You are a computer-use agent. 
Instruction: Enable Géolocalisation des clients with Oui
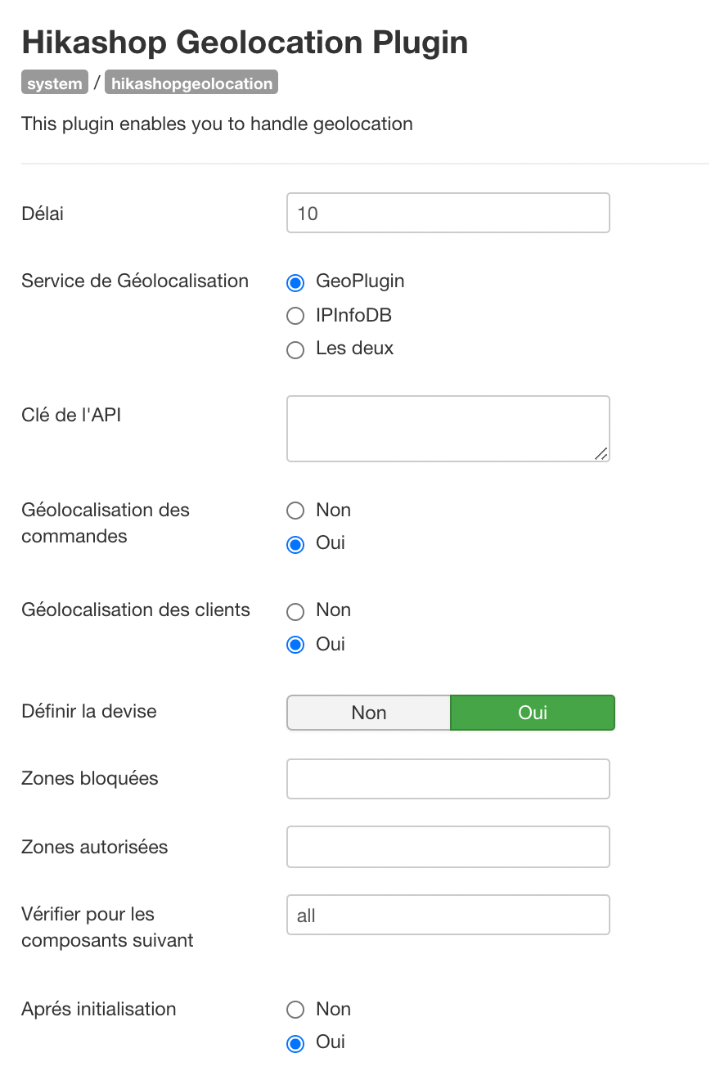[x=295, y=645]
